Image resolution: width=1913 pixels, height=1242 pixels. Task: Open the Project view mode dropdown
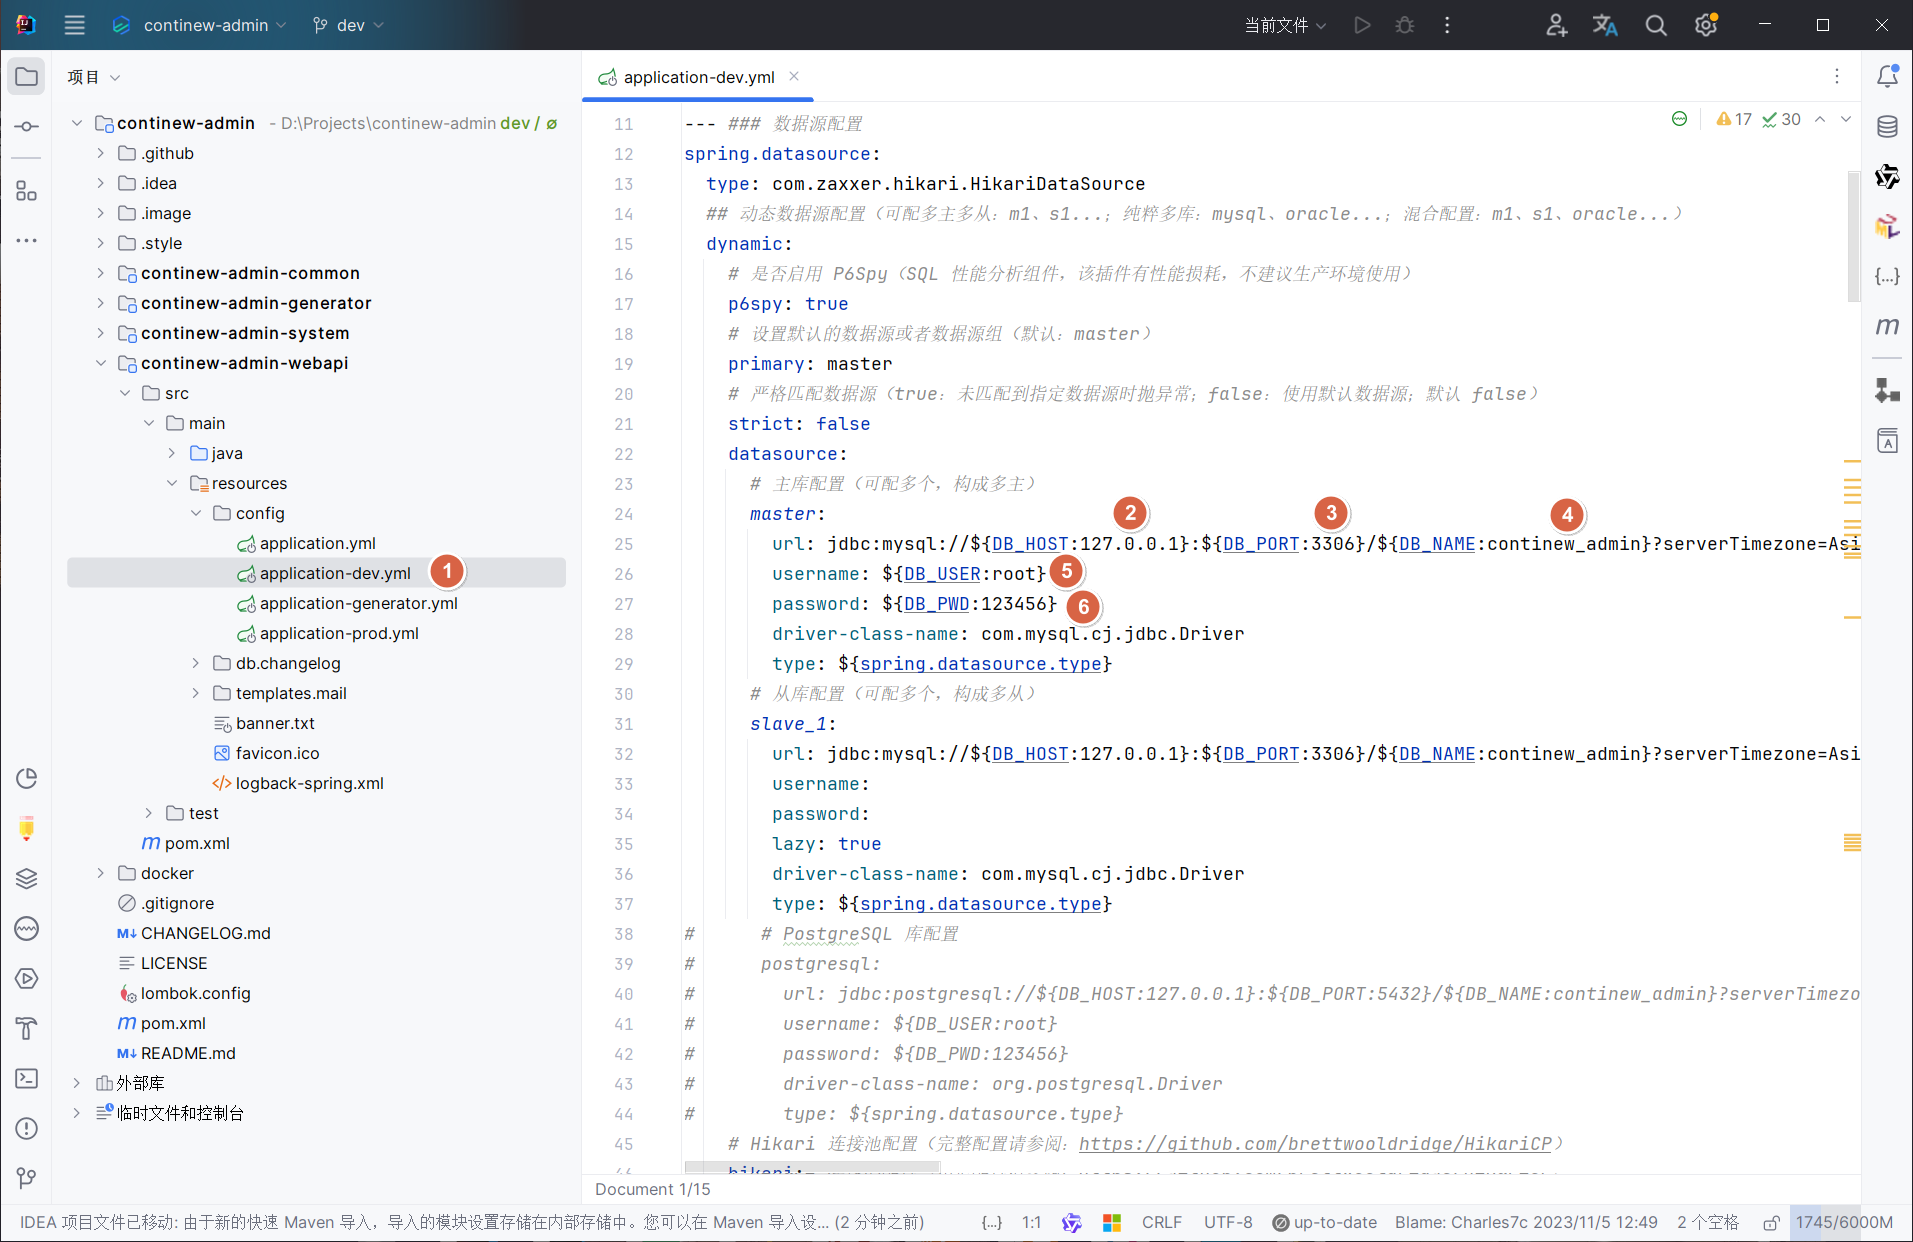[x=94, y=77]
